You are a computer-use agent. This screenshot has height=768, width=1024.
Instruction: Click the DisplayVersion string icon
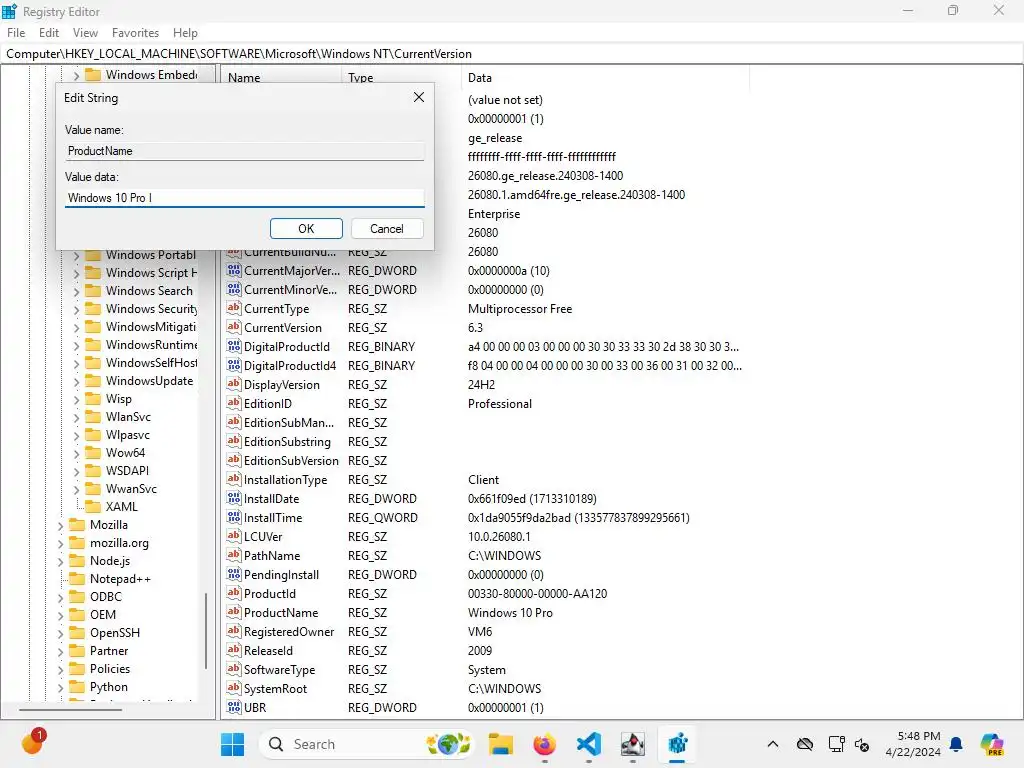click(234, 384)
